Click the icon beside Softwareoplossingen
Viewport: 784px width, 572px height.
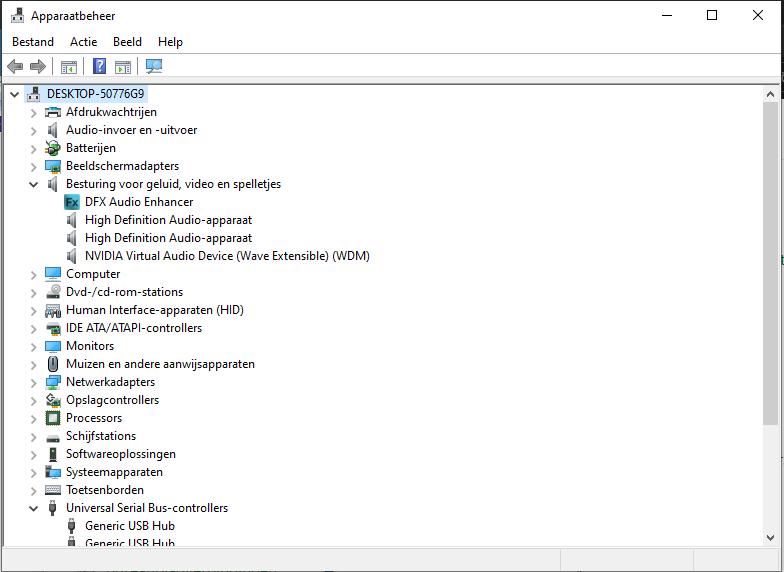[53, 454]
